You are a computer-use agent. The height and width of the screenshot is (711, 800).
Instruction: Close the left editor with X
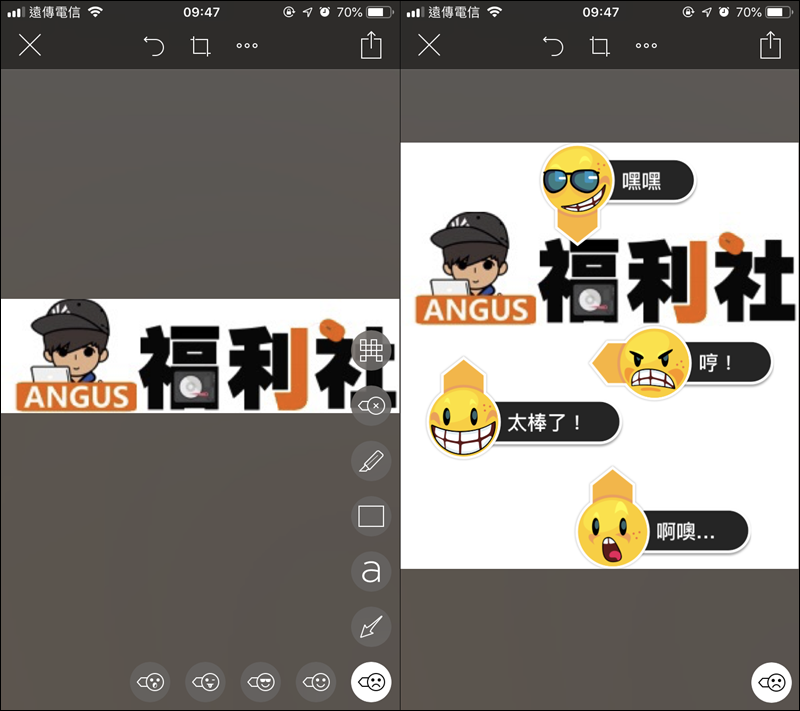30,45
